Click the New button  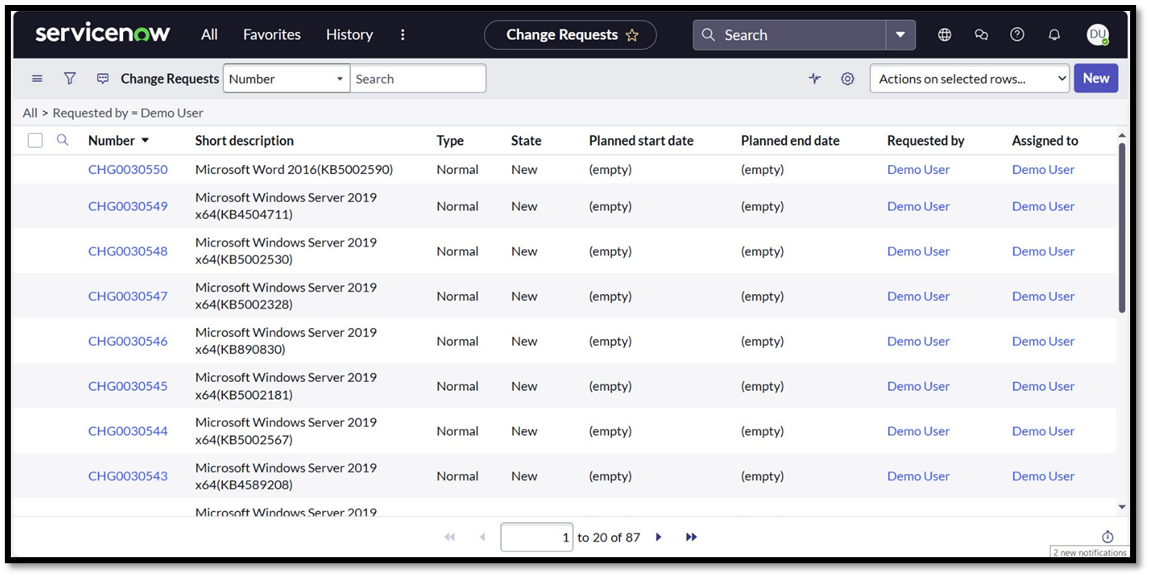coord(1096,78)
